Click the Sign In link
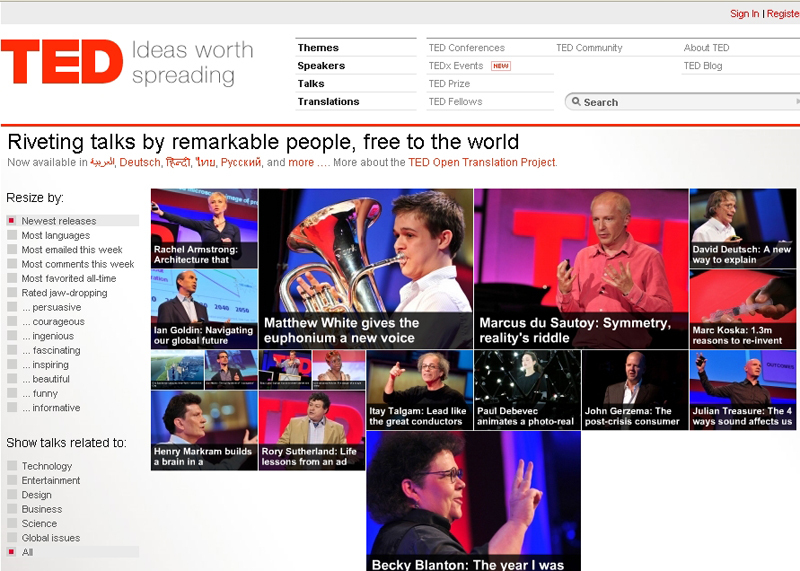 [744, 13]
